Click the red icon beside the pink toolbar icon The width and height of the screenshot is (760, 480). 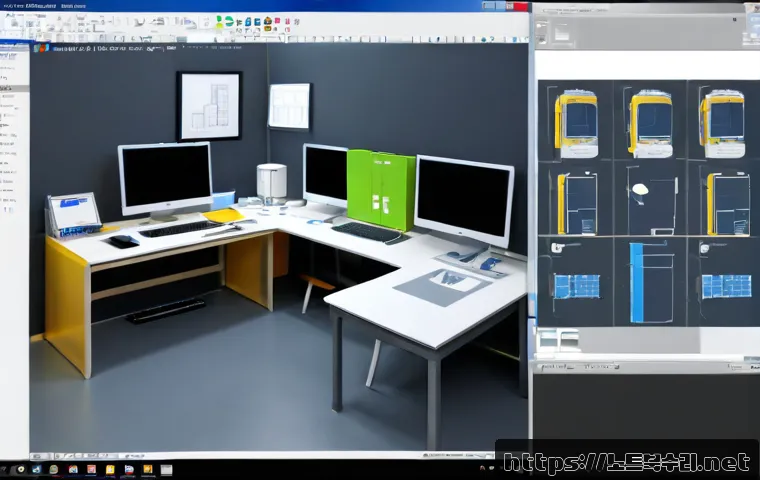point(287,21)
